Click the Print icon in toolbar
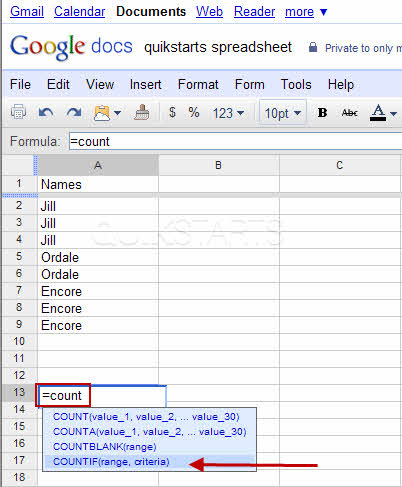 [19, 112]
